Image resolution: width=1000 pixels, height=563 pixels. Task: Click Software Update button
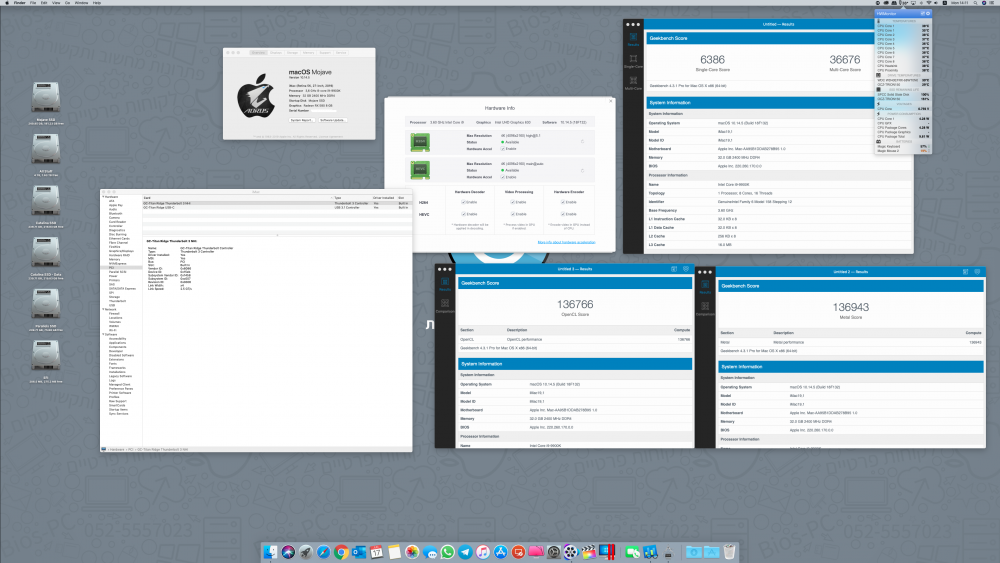[333, 120]
